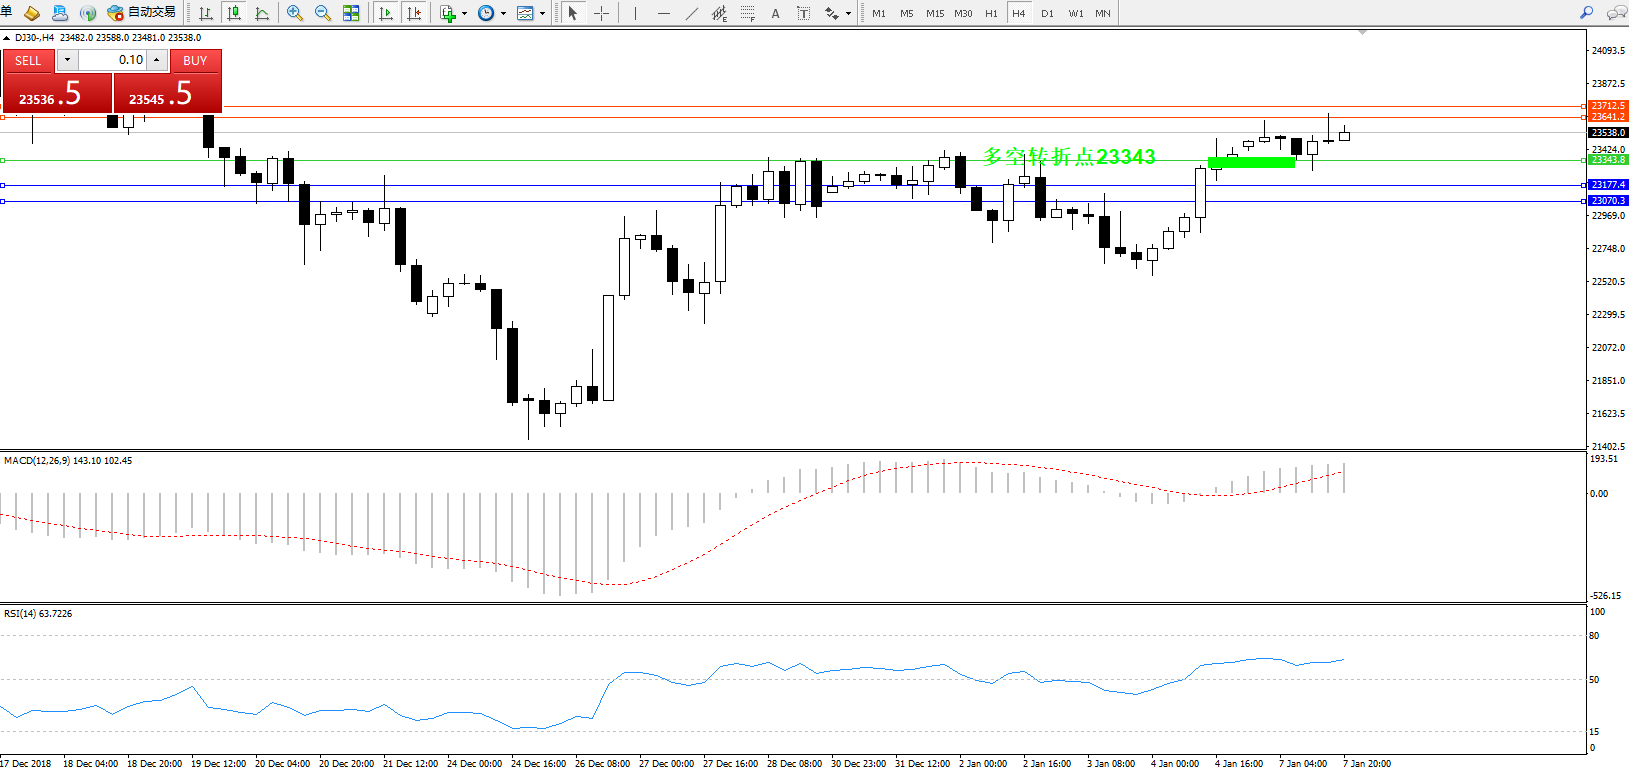Image resolution: width=1629 pixels, height=773 pixels.
Task: Switch to line chart display
Action: coord(262,13)
